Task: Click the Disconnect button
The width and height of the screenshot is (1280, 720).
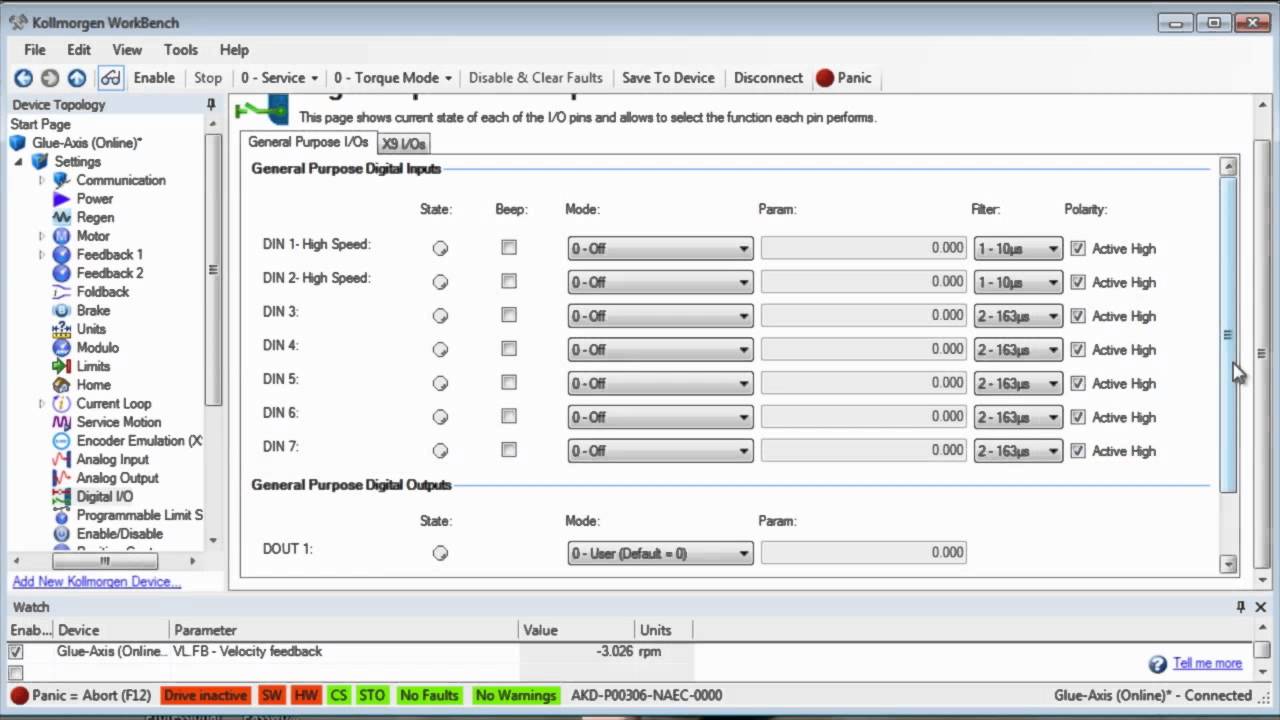Action: 768,78
